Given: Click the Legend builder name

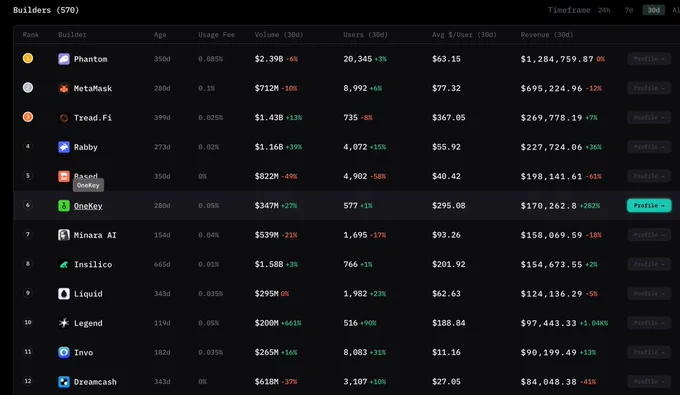Looking at the screenshot, I should (88, 323).
